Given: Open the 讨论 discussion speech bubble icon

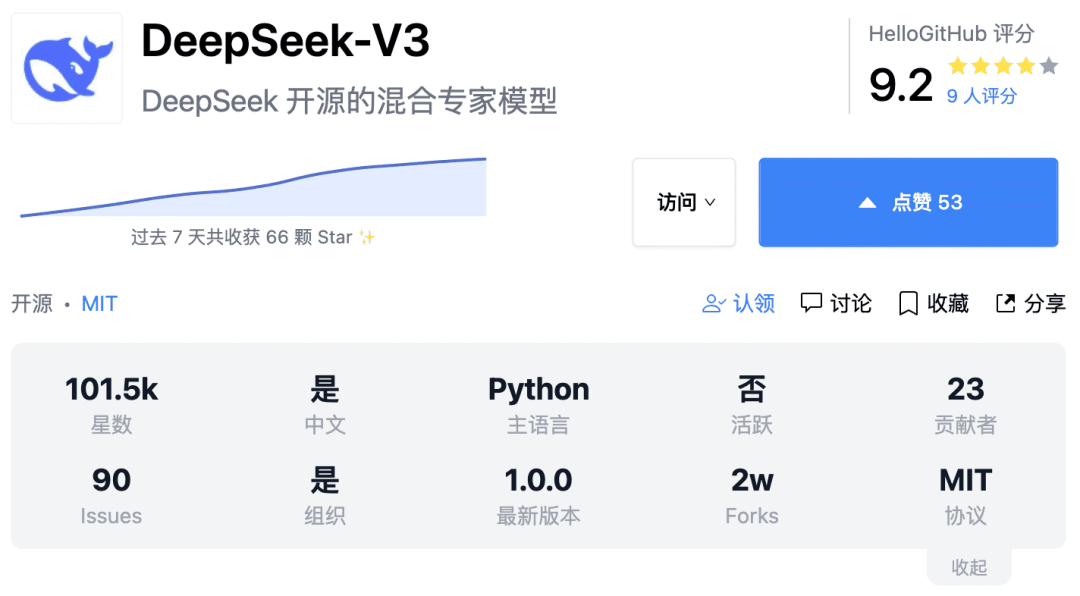Looking at the screenshot, I should [x=811, y=303].
